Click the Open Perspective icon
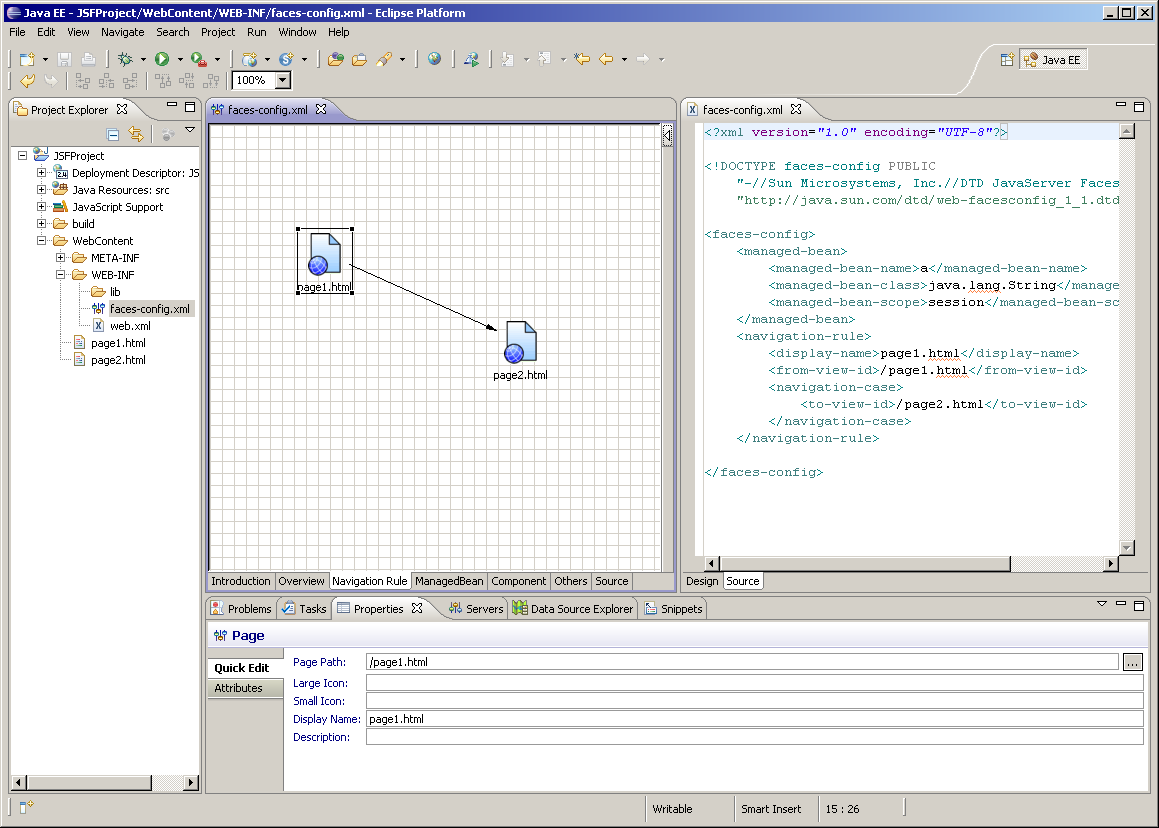 point(1008,60)
